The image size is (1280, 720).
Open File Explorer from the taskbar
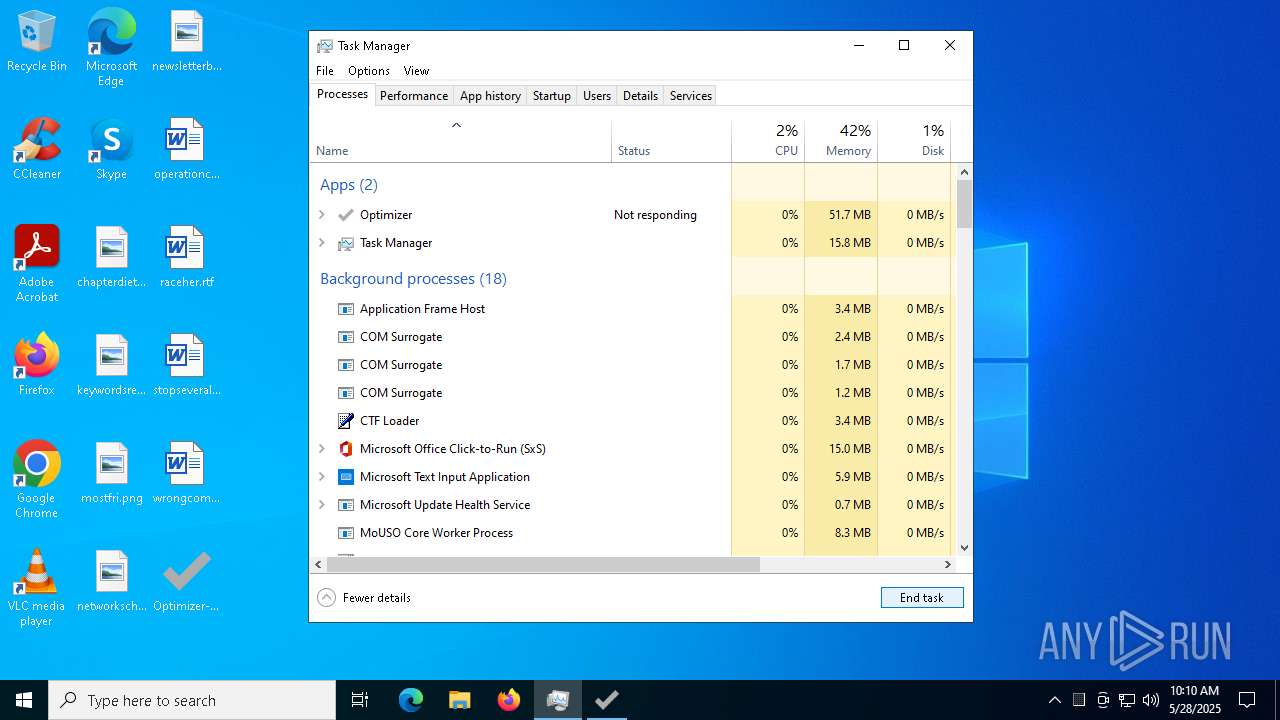459,700
